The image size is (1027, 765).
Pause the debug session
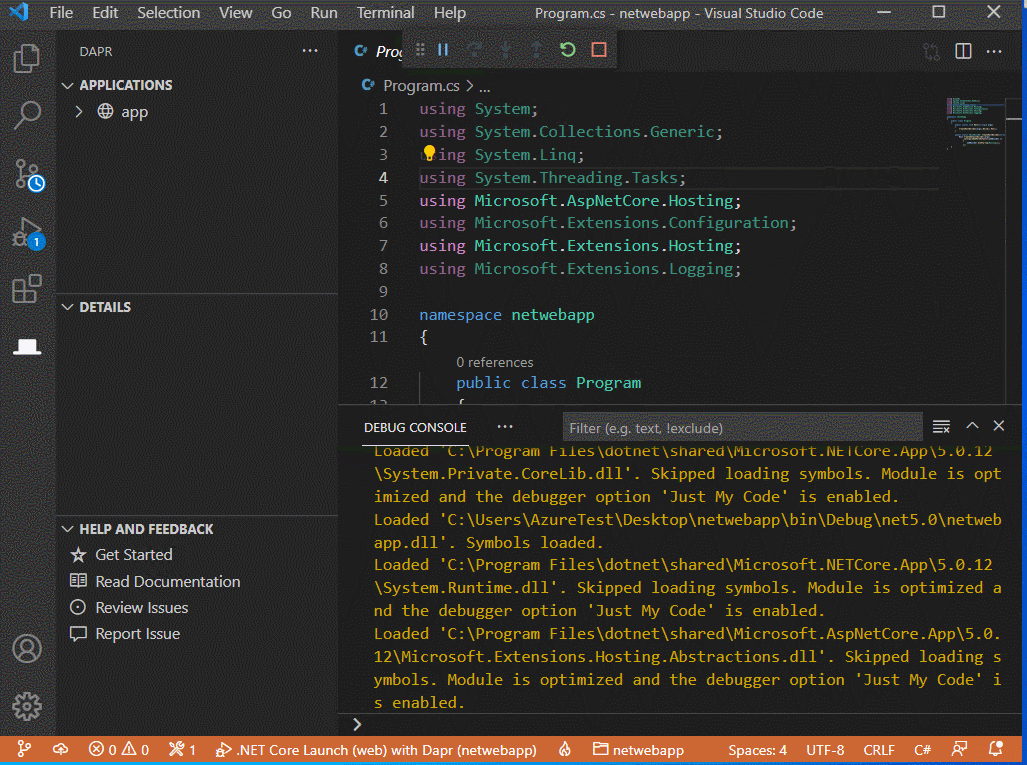(443, 50)
